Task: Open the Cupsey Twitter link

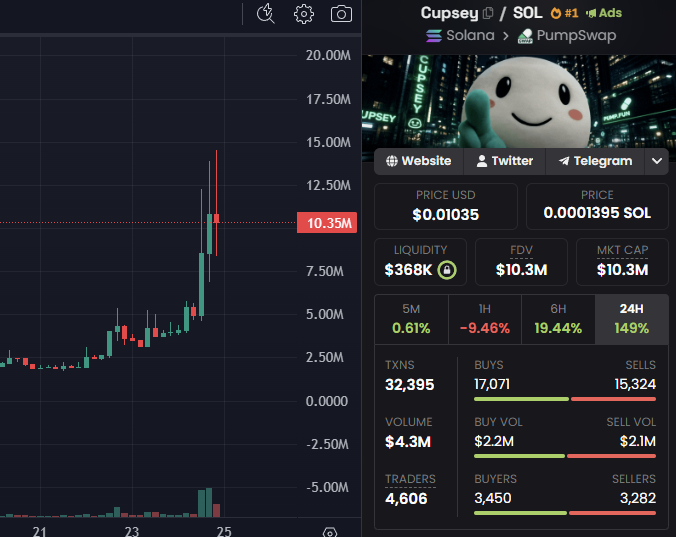Action: coord(504,161)
